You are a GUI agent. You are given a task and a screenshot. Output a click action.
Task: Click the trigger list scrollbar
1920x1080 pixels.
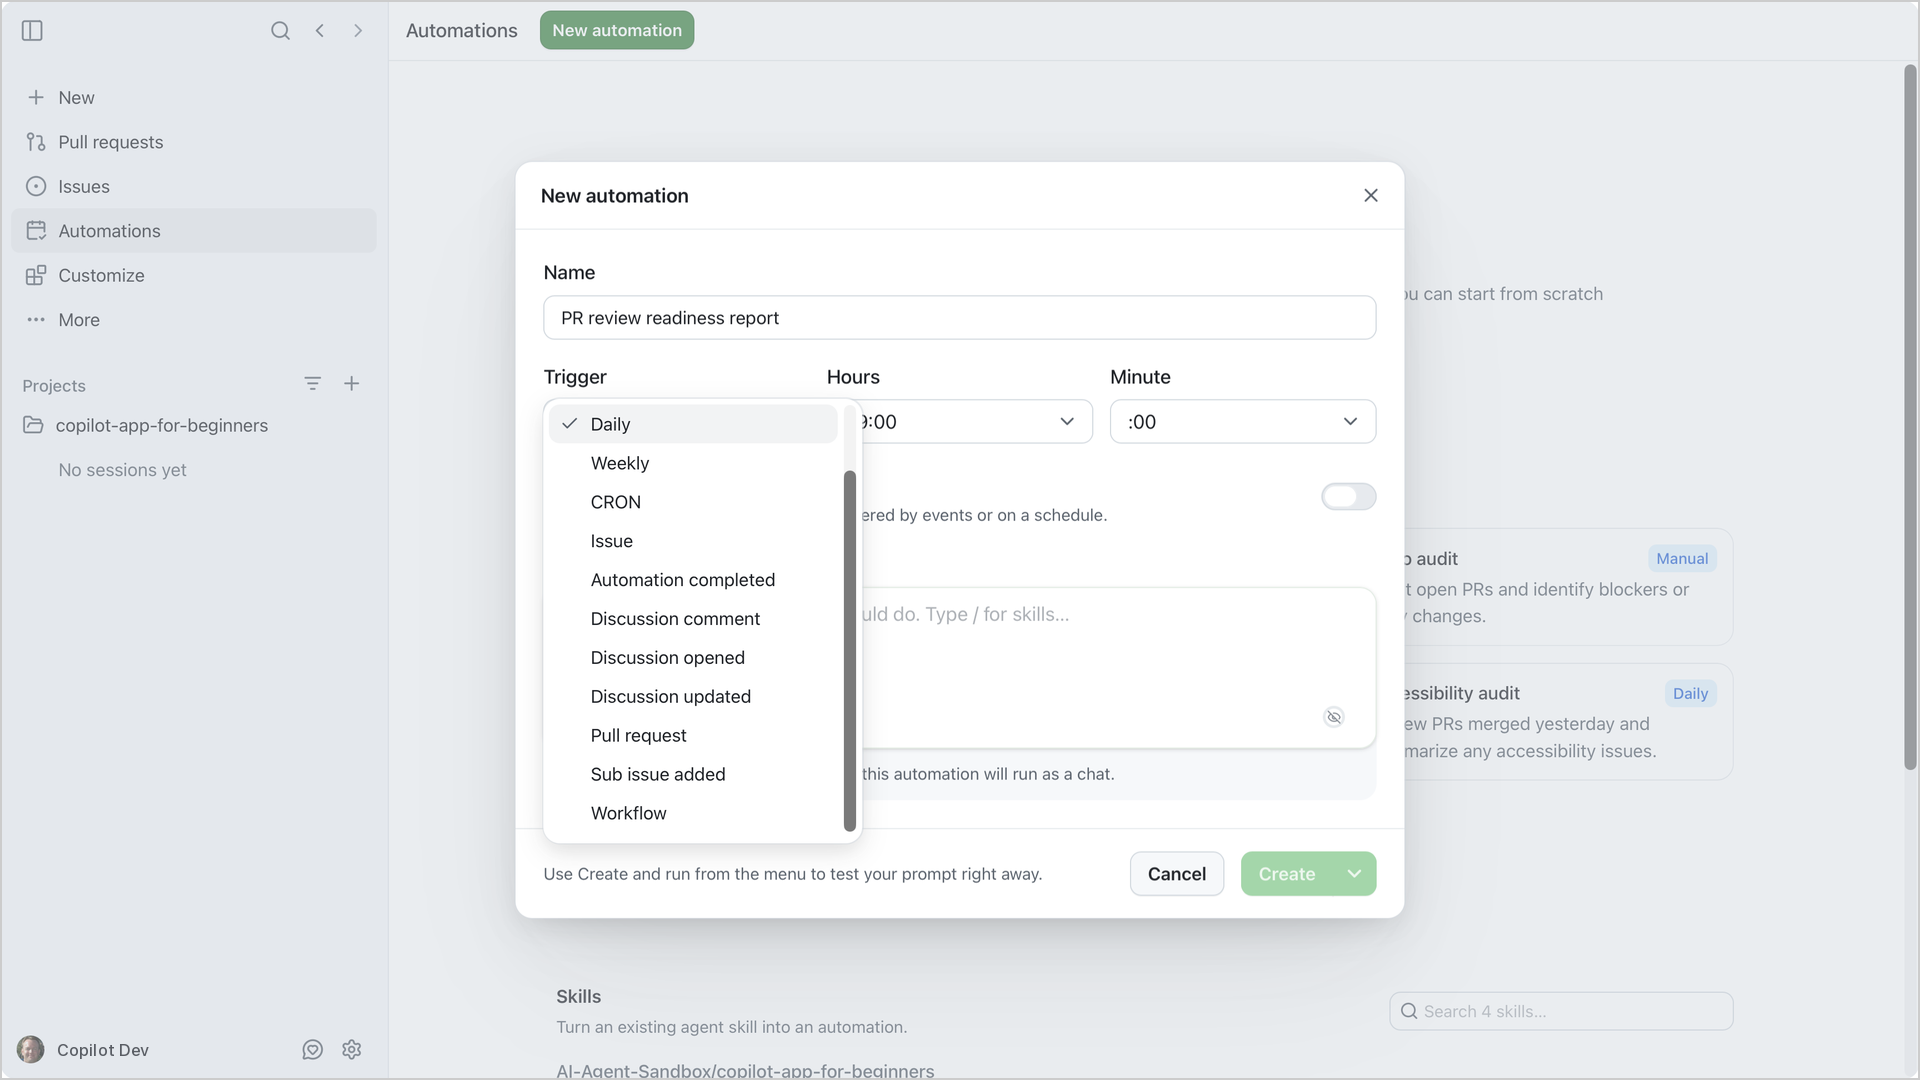[x=850, y=651]
